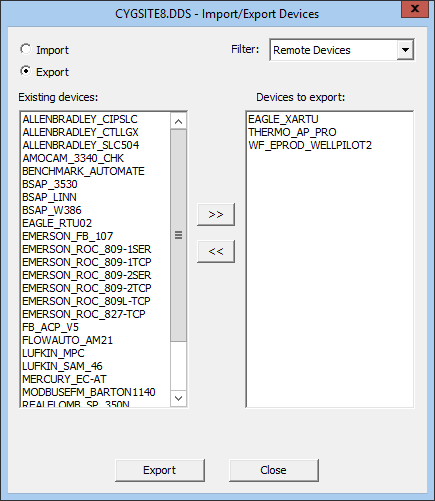Image resolution: width=435 pixels, height=501 pixels.
Task: Select EMERSON_FB_107 device
Action: 96,236
